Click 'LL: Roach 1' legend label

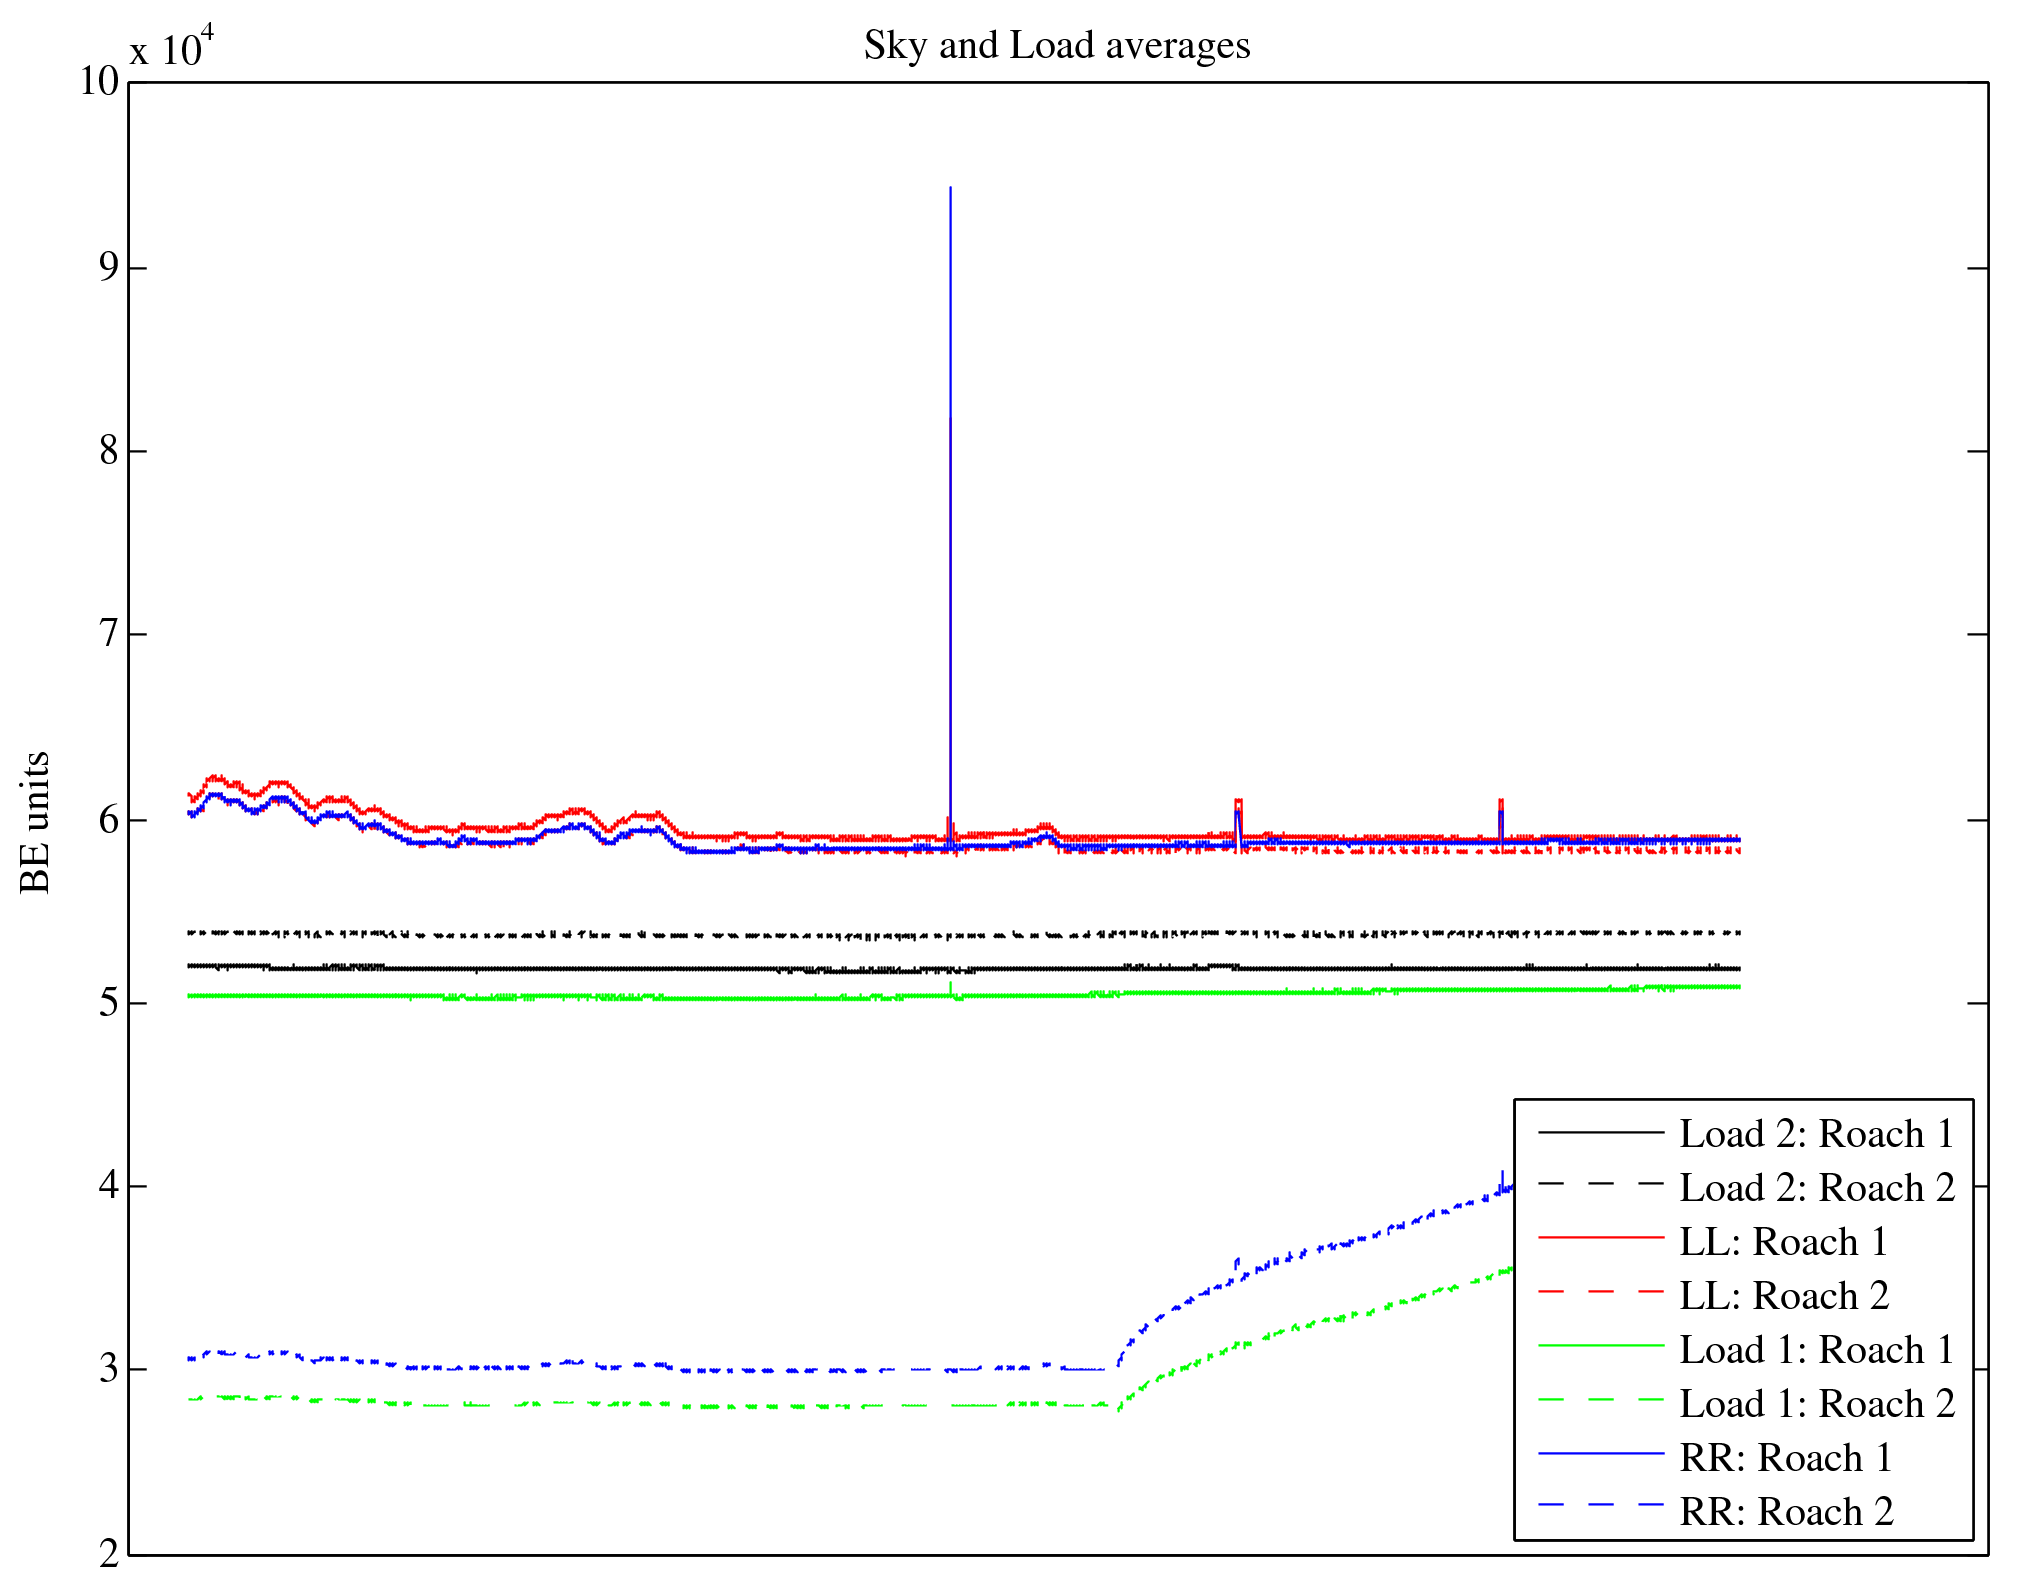click(x=1783, y=1242)
